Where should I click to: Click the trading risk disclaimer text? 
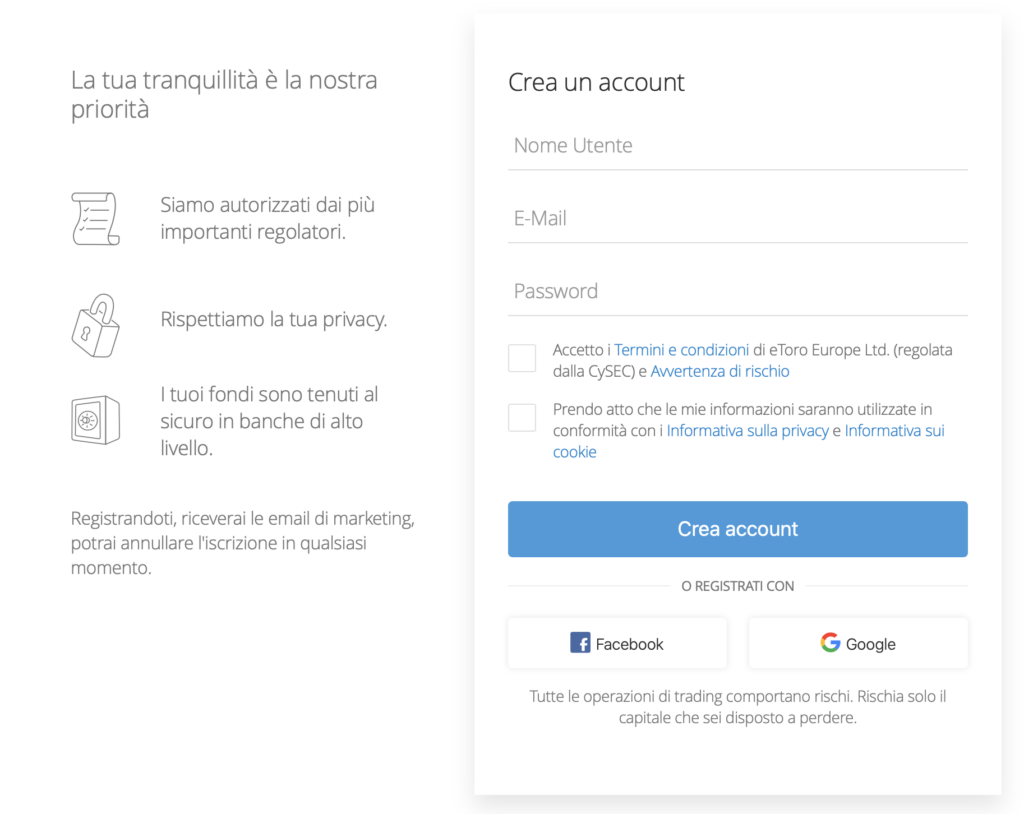coord(737,707)
